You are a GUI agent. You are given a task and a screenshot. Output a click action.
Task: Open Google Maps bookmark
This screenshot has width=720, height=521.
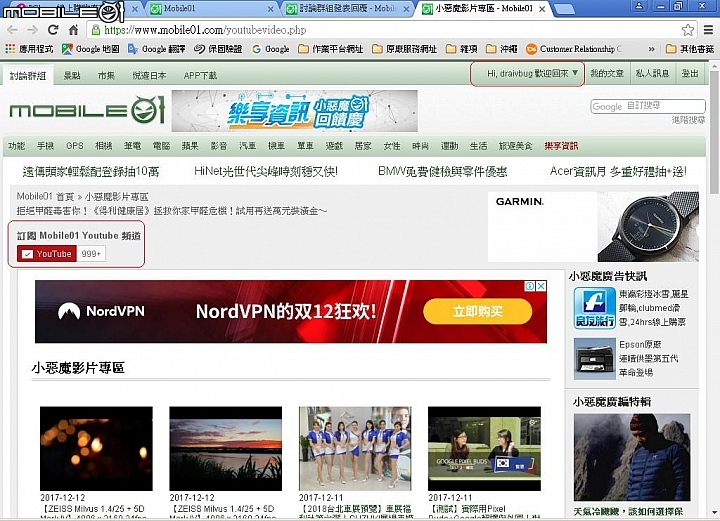(x=90, y=49)
